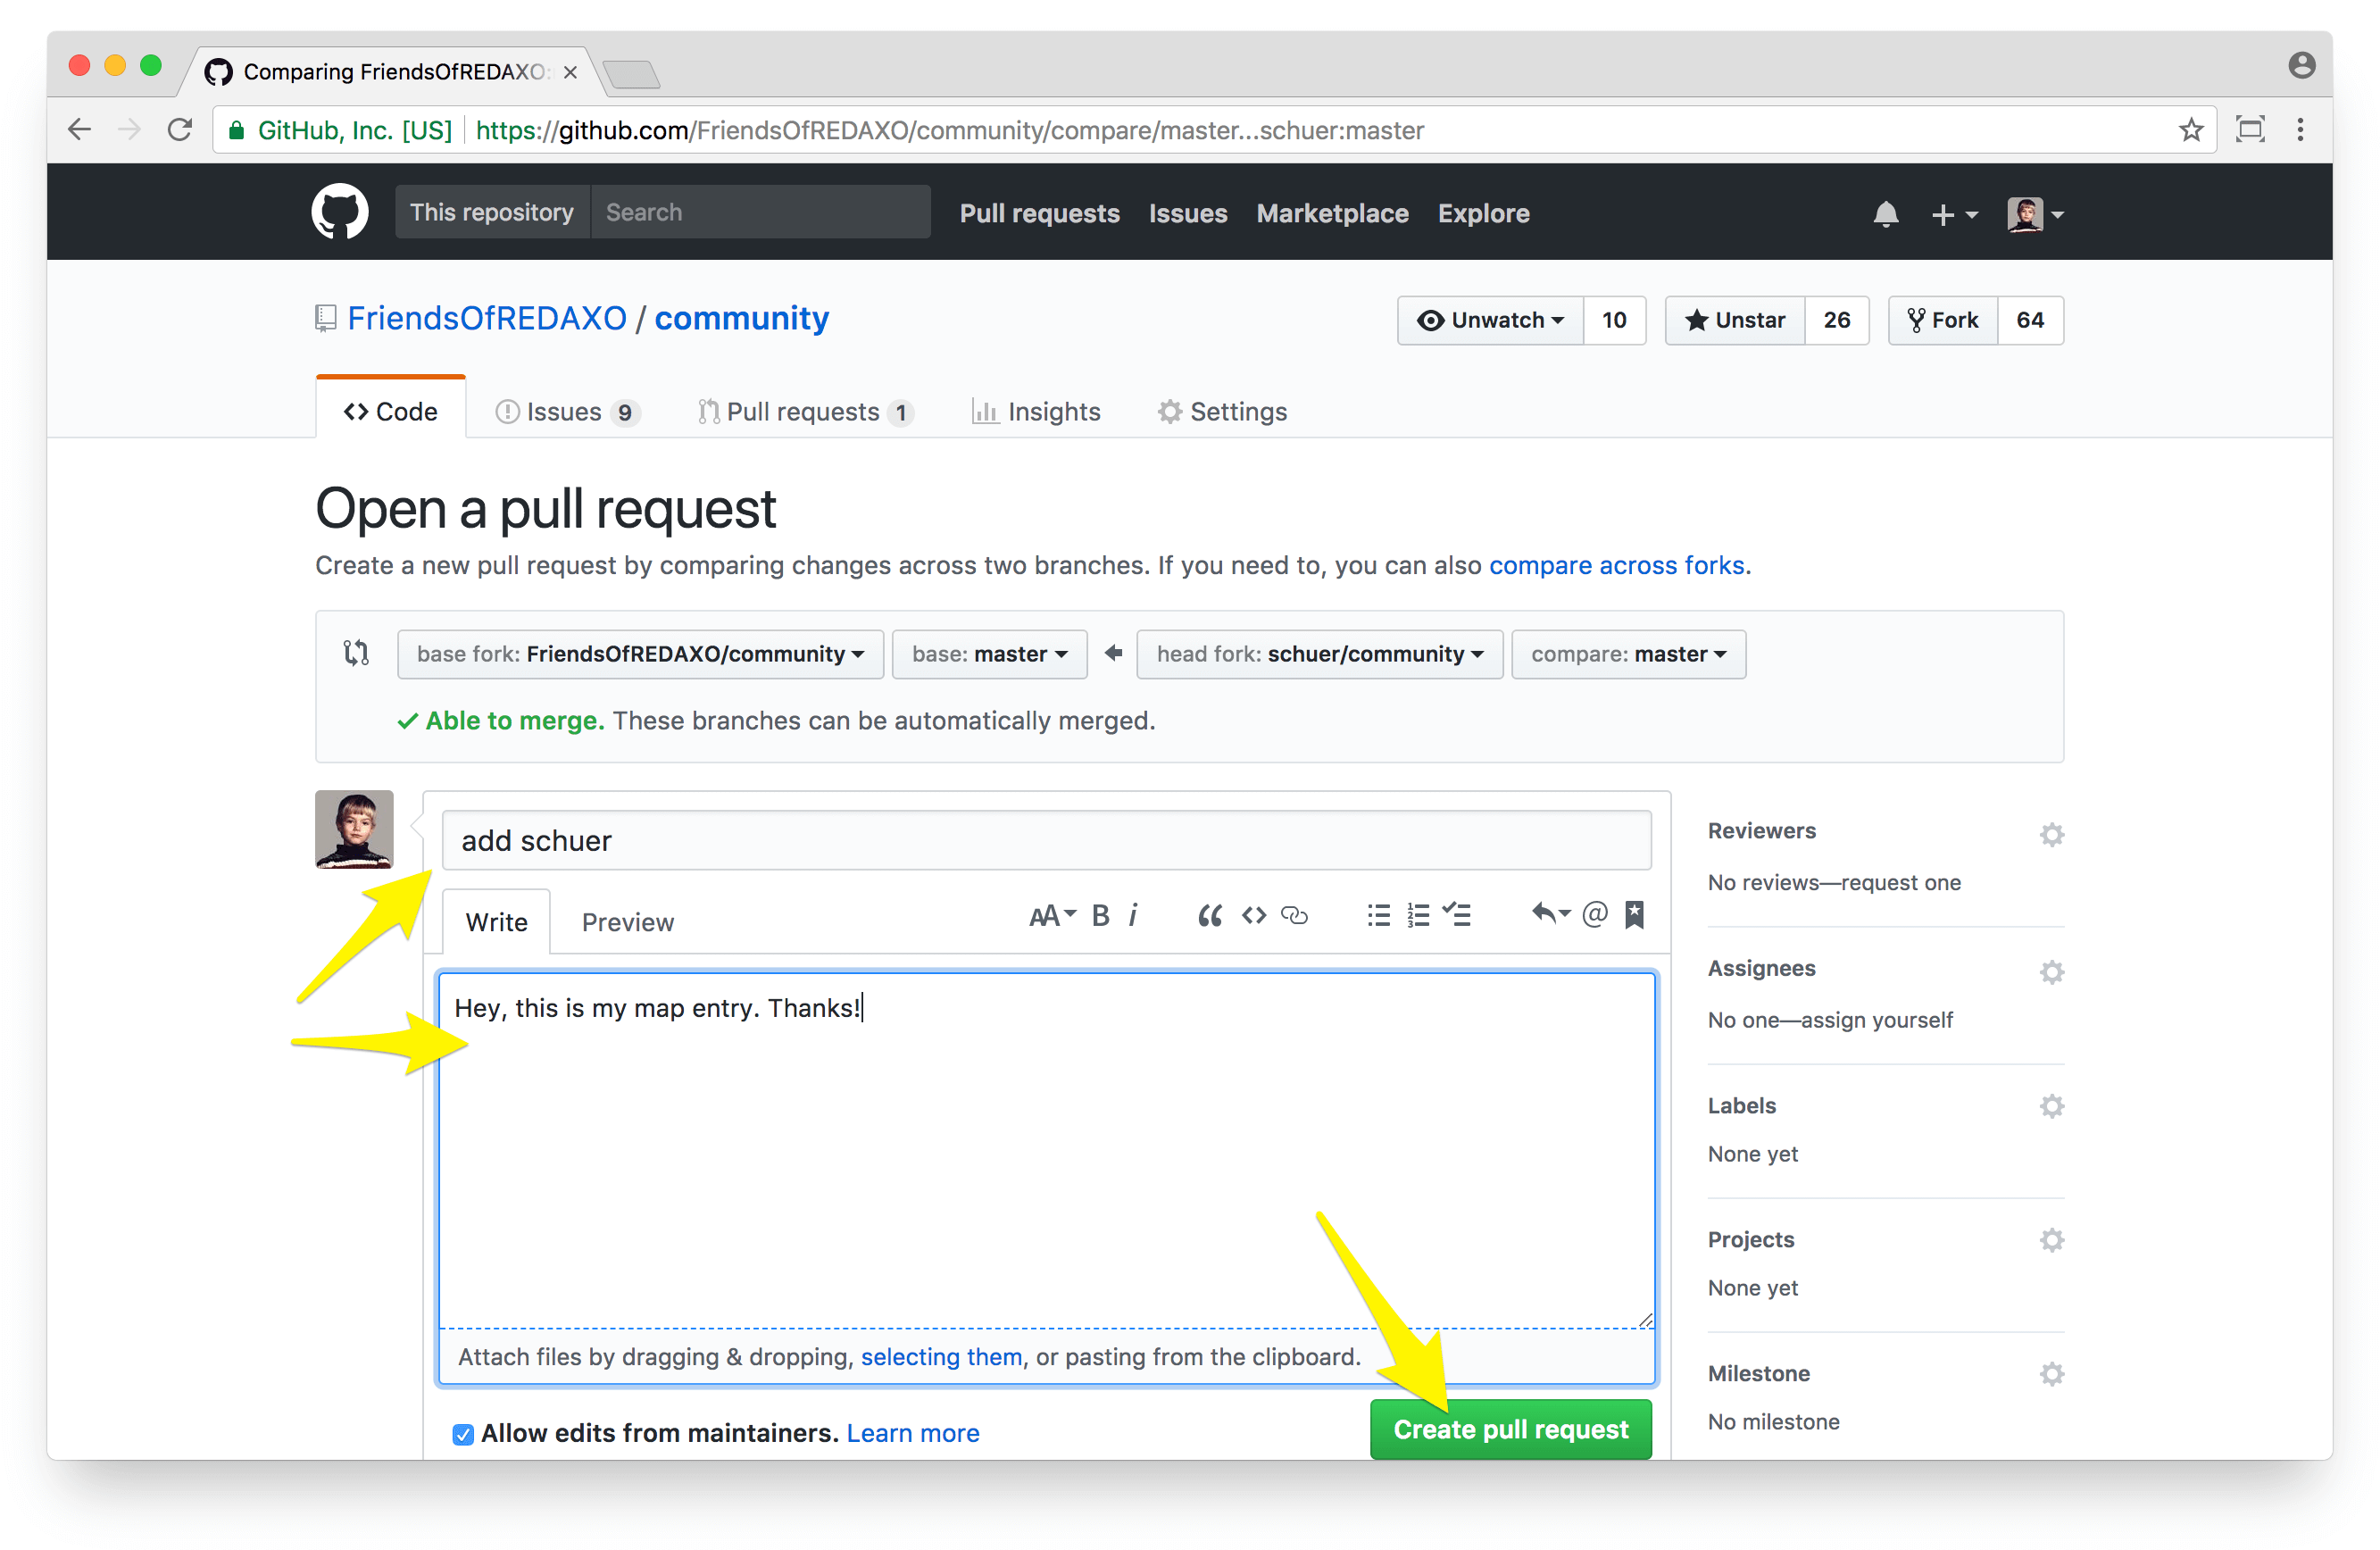The image size is (2380, 1550).
Task: Open the notifications bell
Action: point(1885,214)
